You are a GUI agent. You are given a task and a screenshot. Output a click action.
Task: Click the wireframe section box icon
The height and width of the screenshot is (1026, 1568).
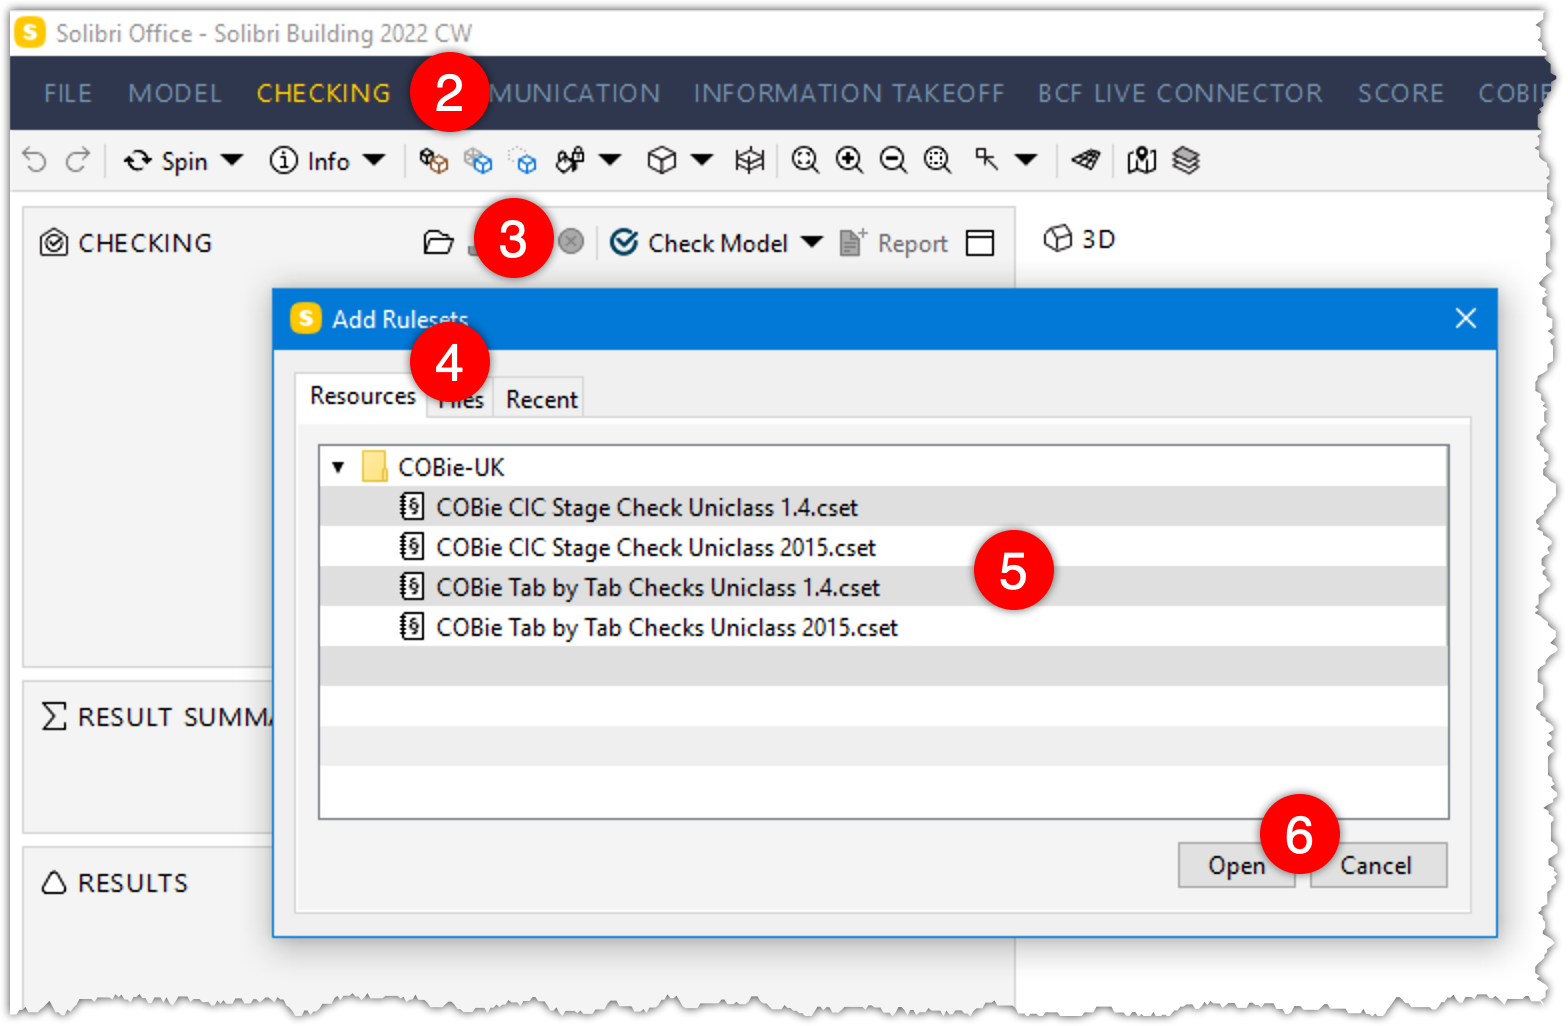point(749,160)
